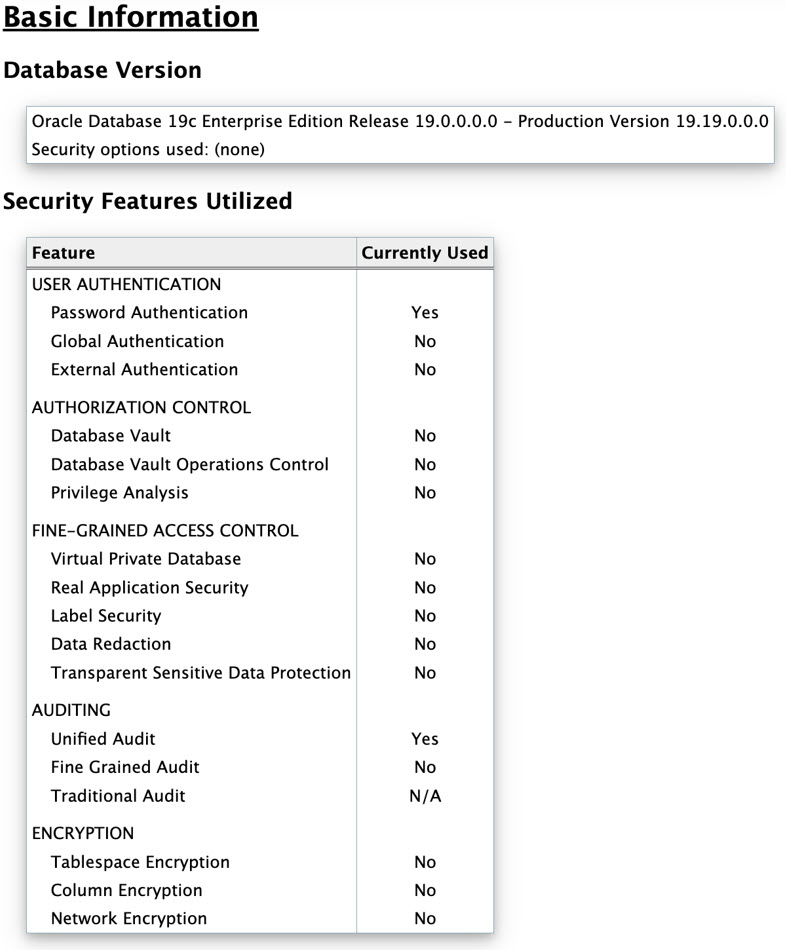
Task: Click the Currently Used column header
Action: tap(425, 253)
